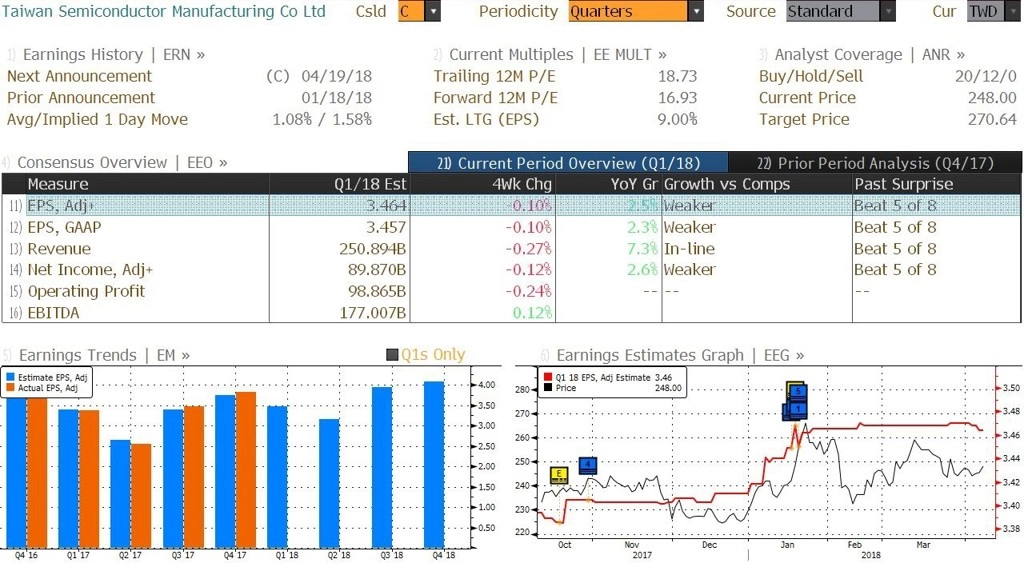Click Target Price value 270.64
The width and height of the screenshot is (1024, 563).
(x=992, y=120)
